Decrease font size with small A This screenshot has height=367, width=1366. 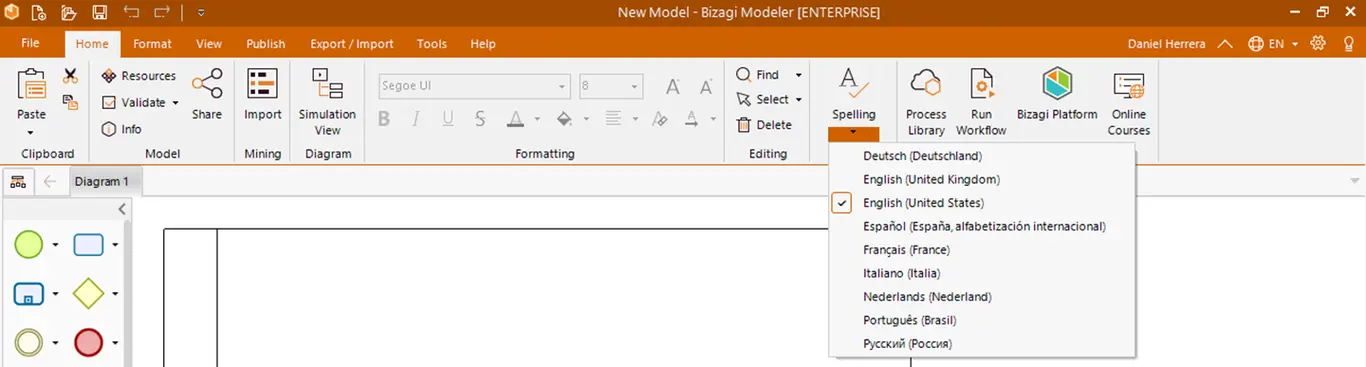(x=706, y=87)
